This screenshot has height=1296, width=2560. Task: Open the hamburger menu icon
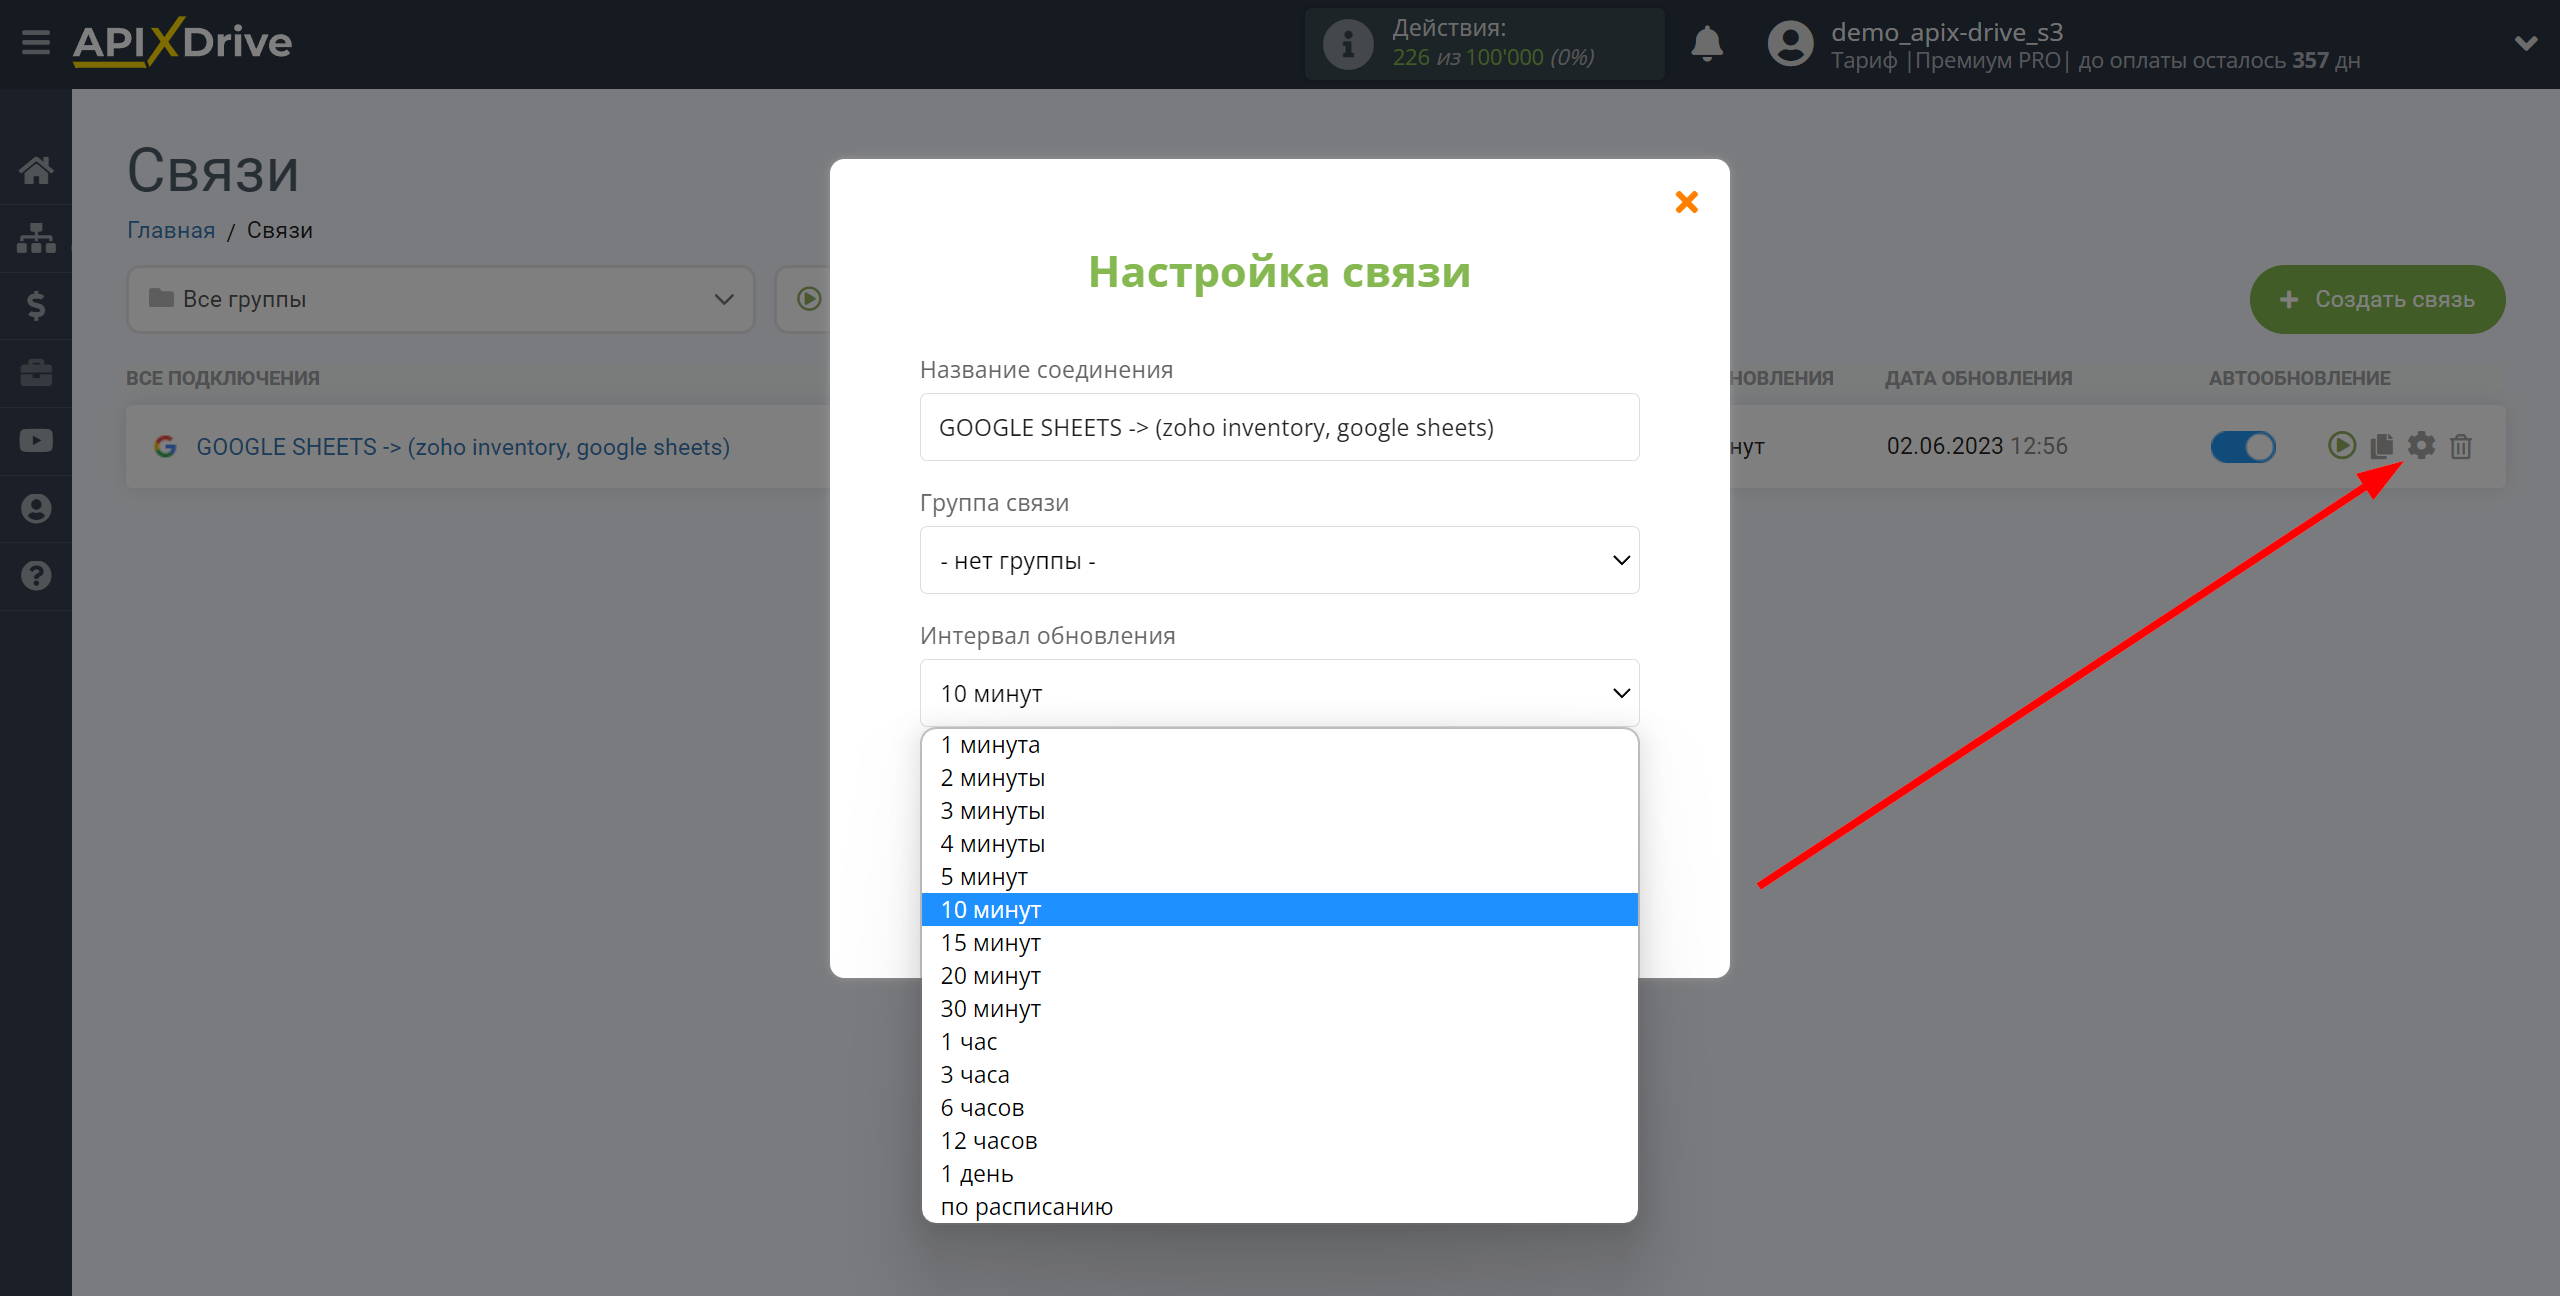[36, 42]
